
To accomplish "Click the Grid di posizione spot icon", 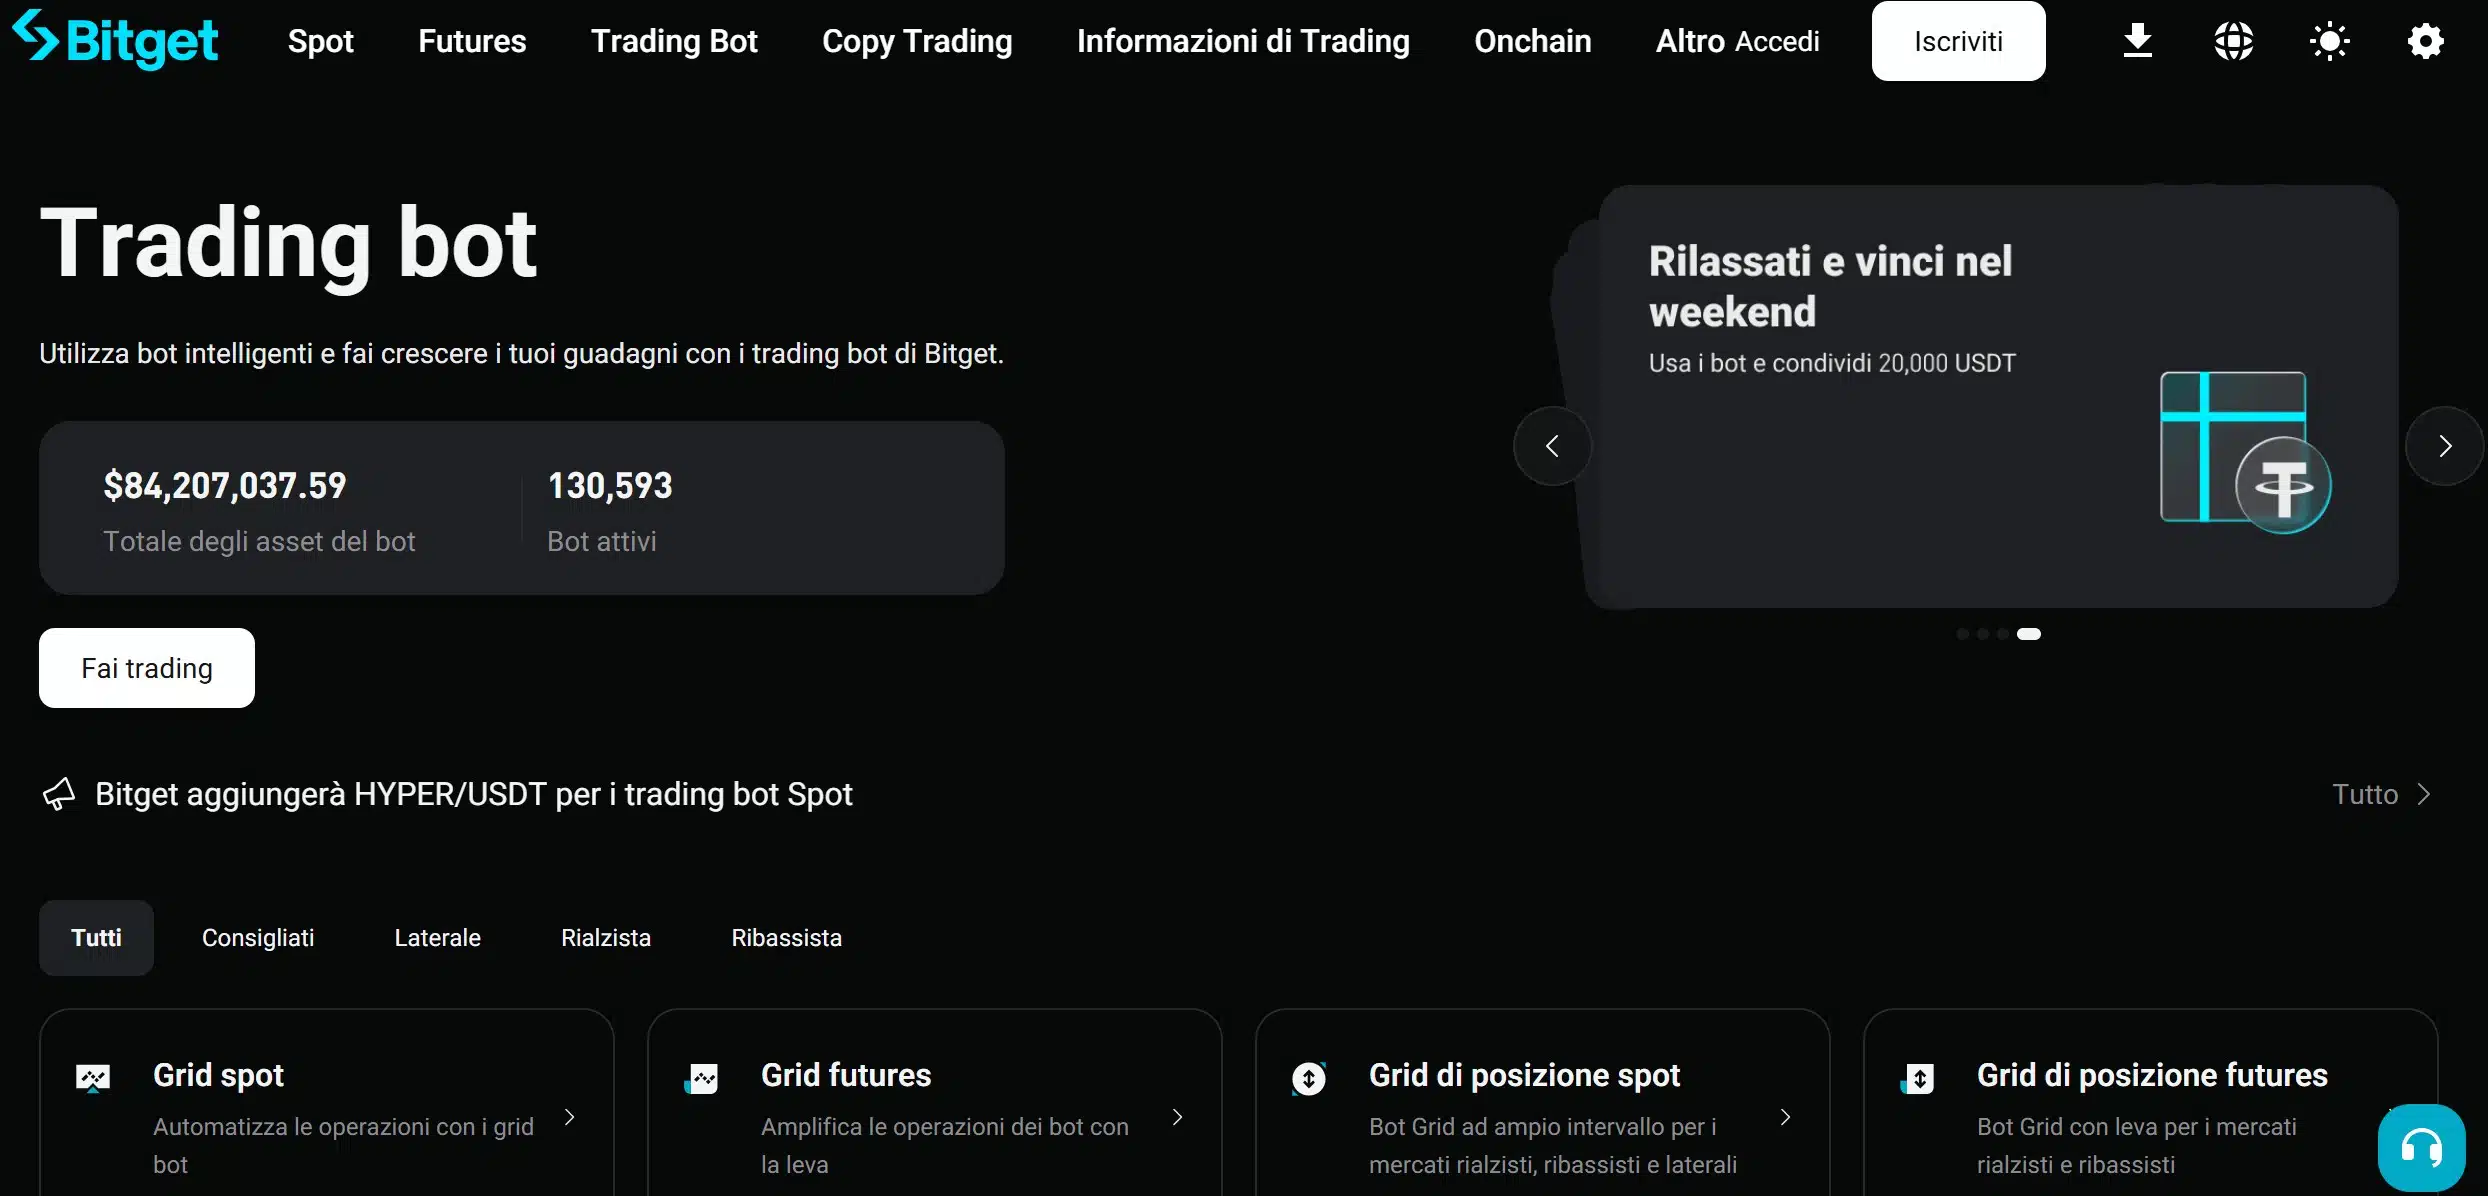I will [x=1310, y=1077].
